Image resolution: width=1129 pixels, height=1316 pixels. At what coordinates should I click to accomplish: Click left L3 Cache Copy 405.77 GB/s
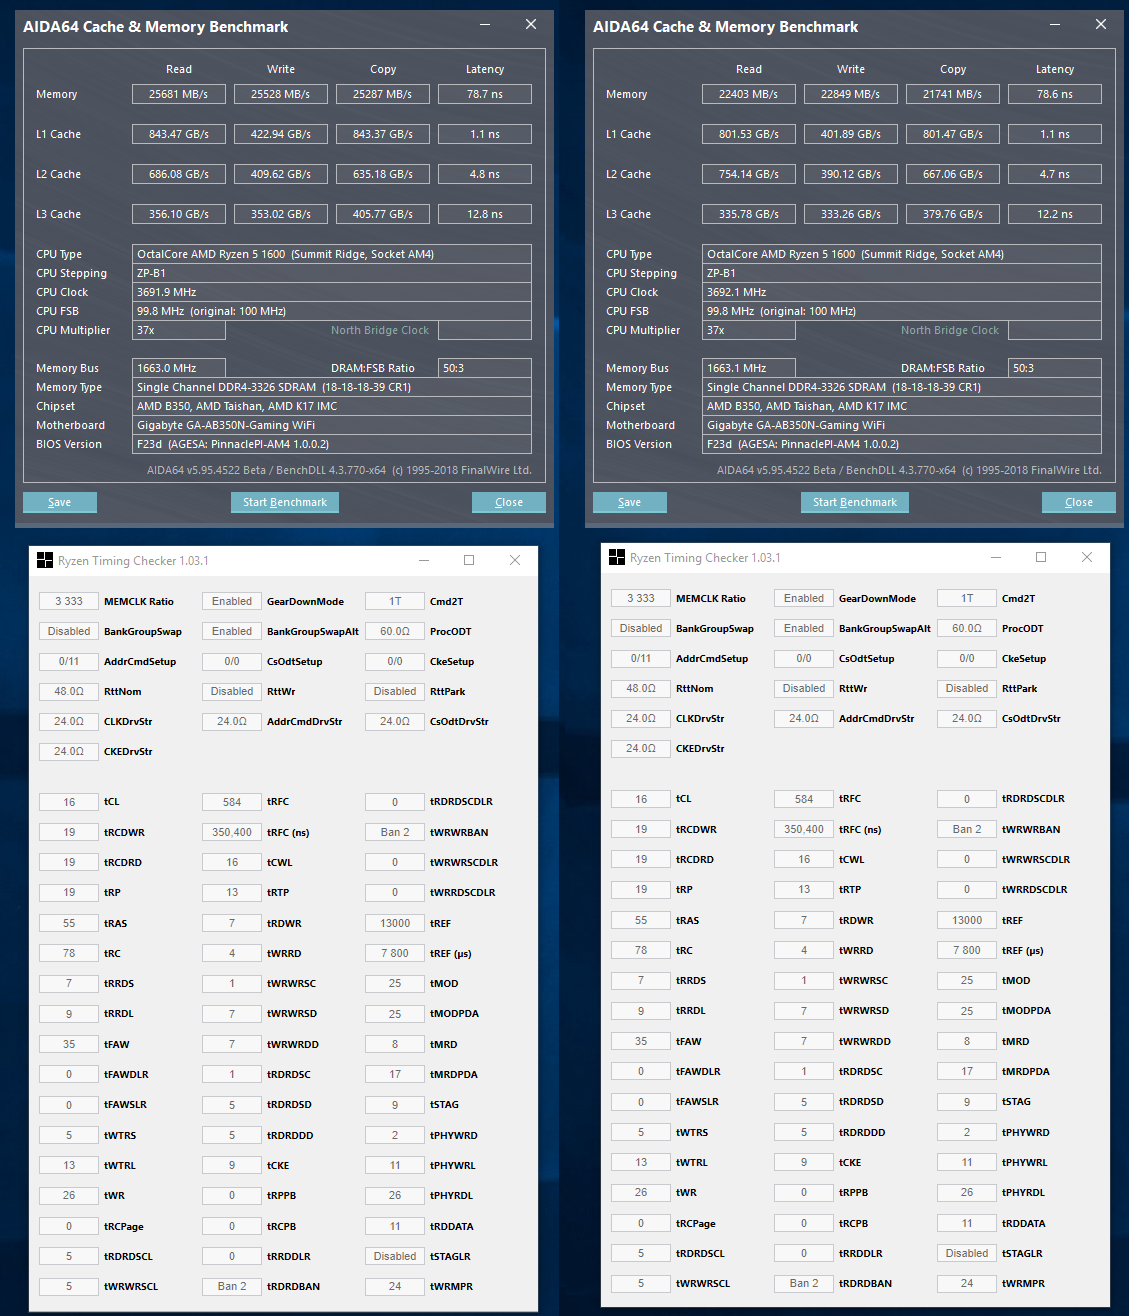383,214
